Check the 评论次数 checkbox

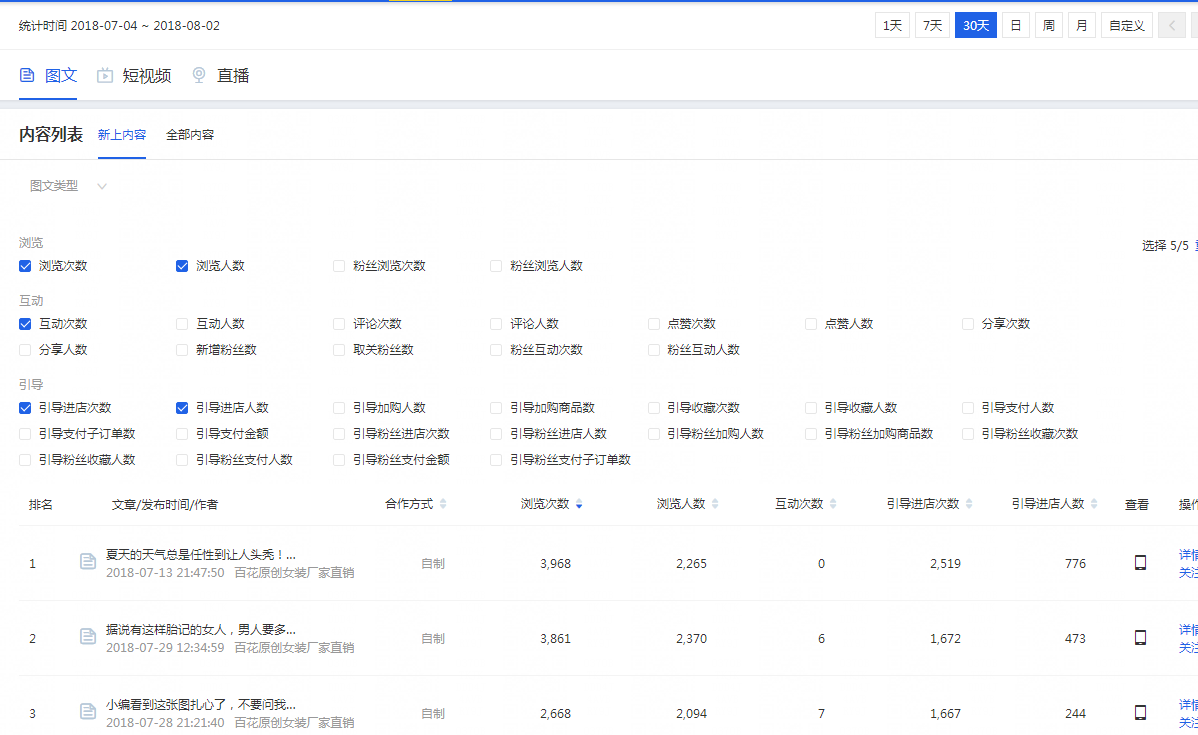click(x=339, y=324)
